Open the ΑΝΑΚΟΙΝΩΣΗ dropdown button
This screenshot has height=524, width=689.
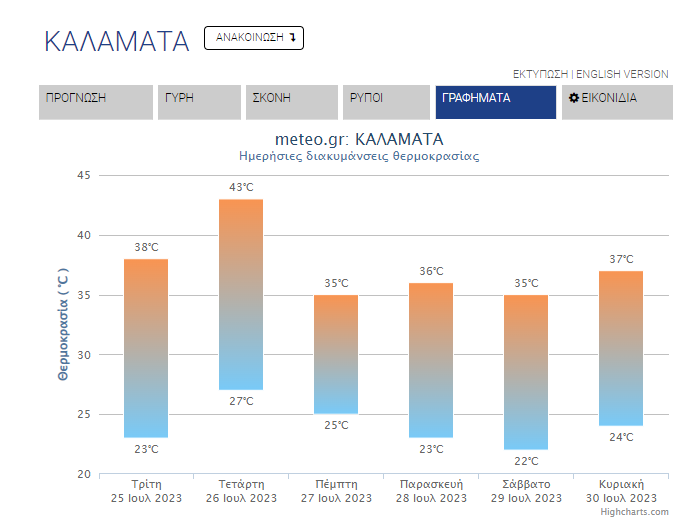[254, 38]
